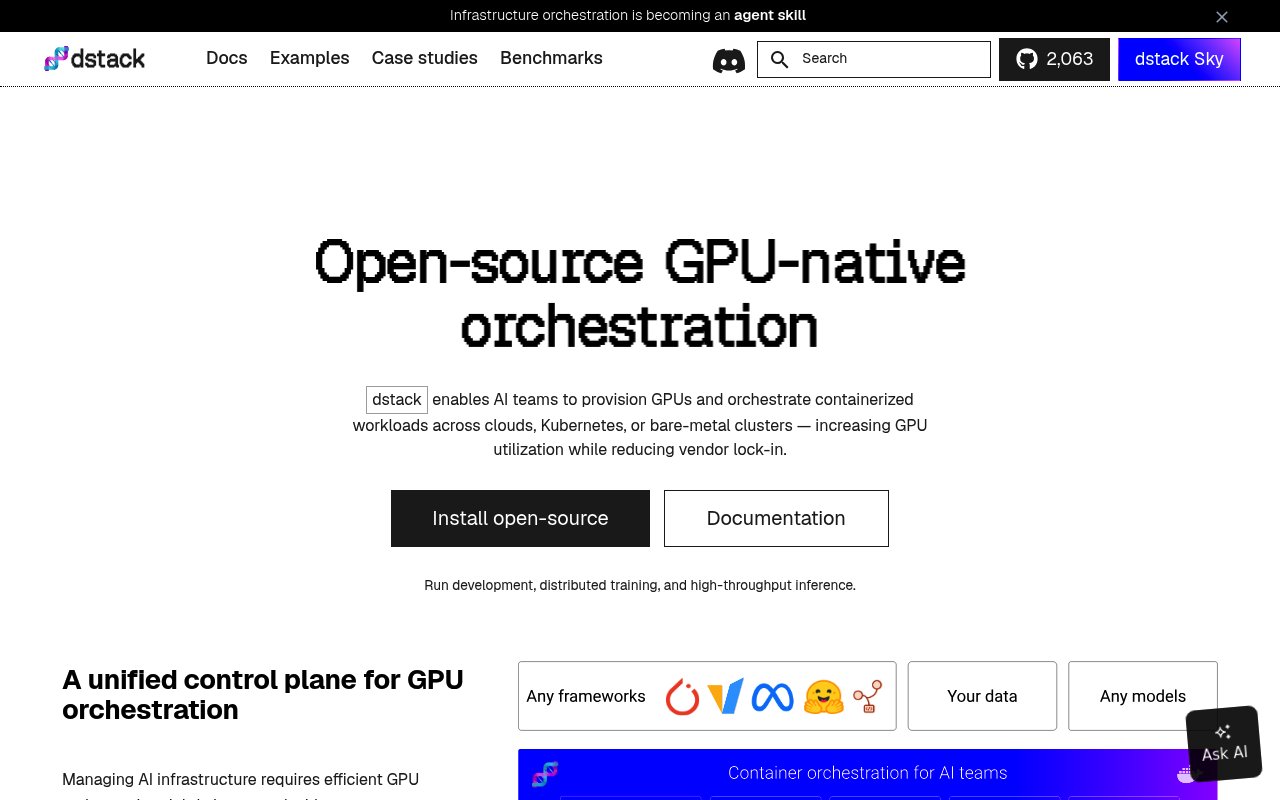The image size is (1280, 800).
Task: Open the Case studies menu item
Action: click(x=424, y=58)
